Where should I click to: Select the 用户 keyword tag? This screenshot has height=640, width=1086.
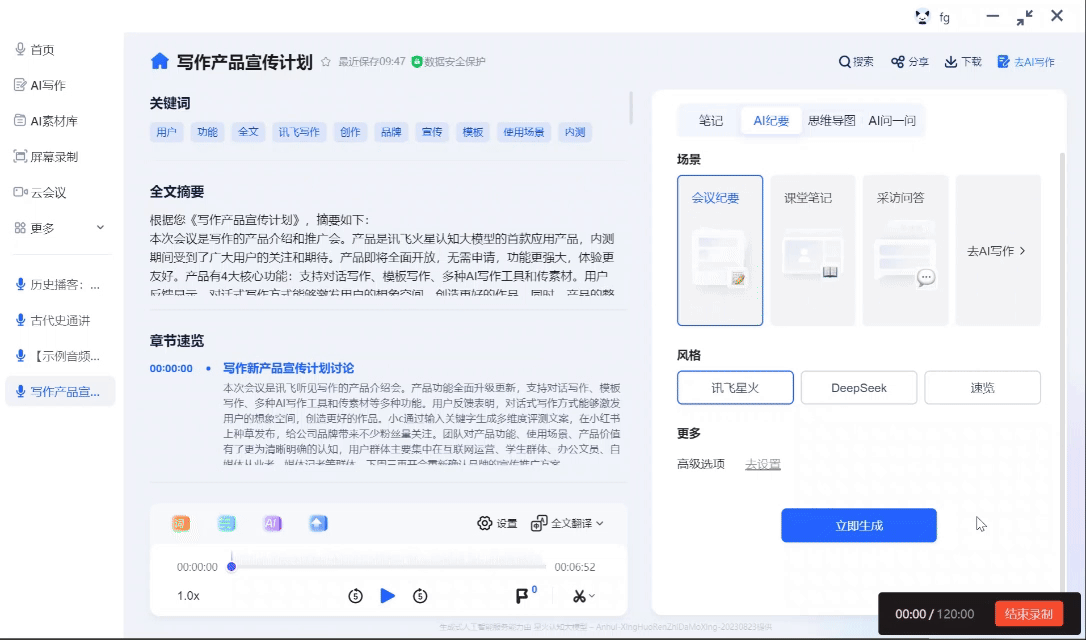tap(166, 132)
